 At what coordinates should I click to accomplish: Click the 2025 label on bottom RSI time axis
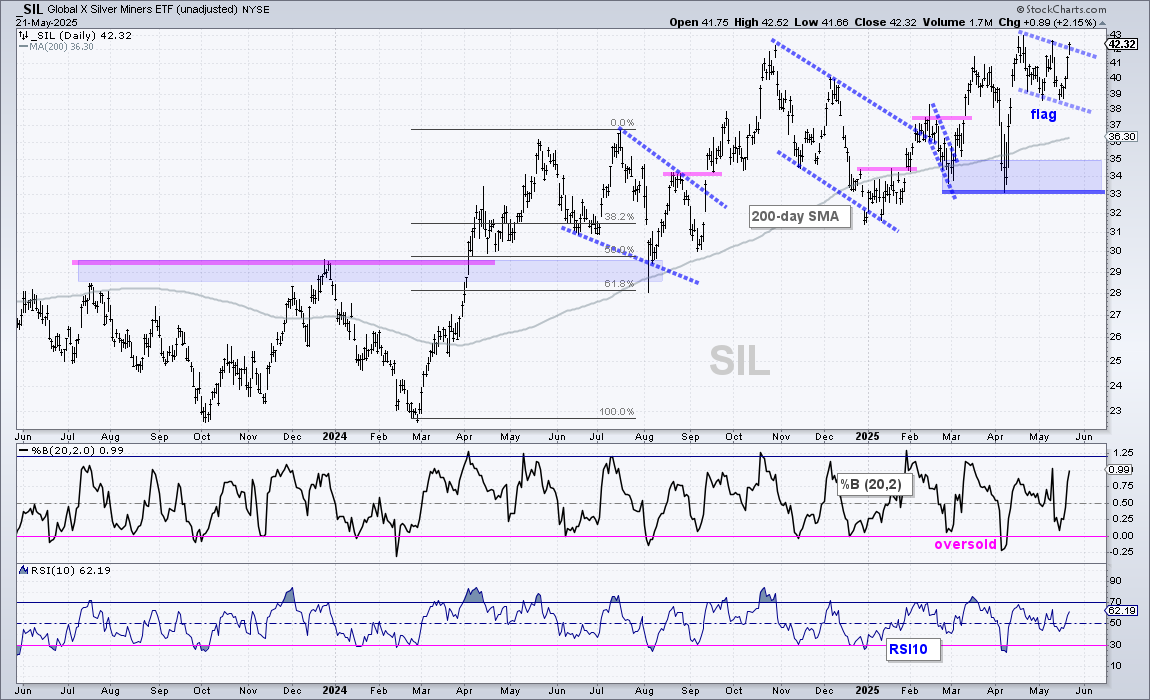pyautogui.click(x=867, y=690)
